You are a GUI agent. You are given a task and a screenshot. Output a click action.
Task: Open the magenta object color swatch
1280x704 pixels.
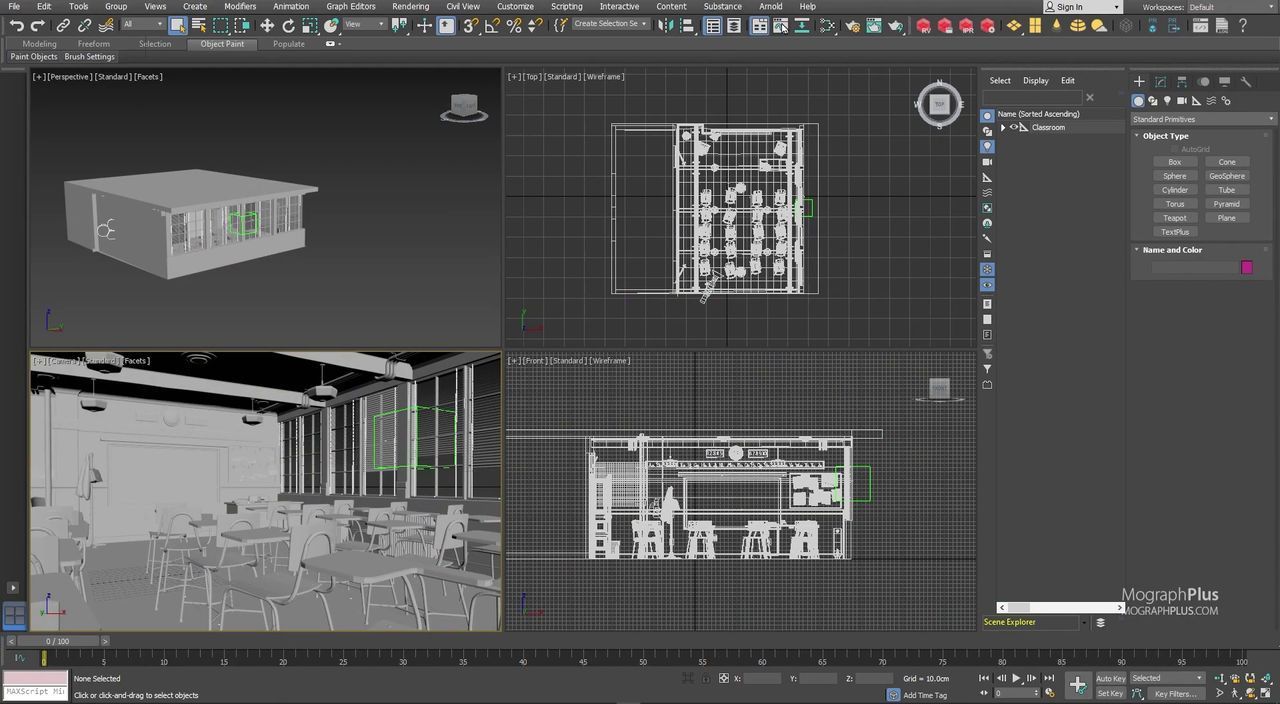(1246, 267)
